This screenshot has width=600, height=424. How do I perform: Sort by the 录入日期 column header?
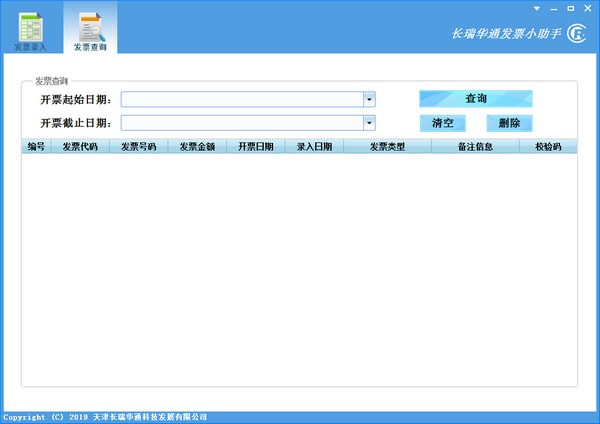coord(315,147)
